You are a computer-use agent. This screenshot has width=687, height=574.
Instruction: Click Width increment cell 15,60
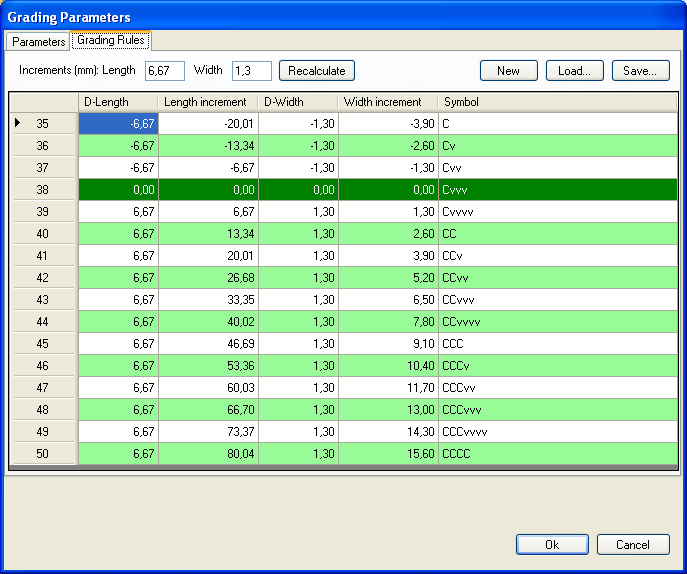point(388,454)
